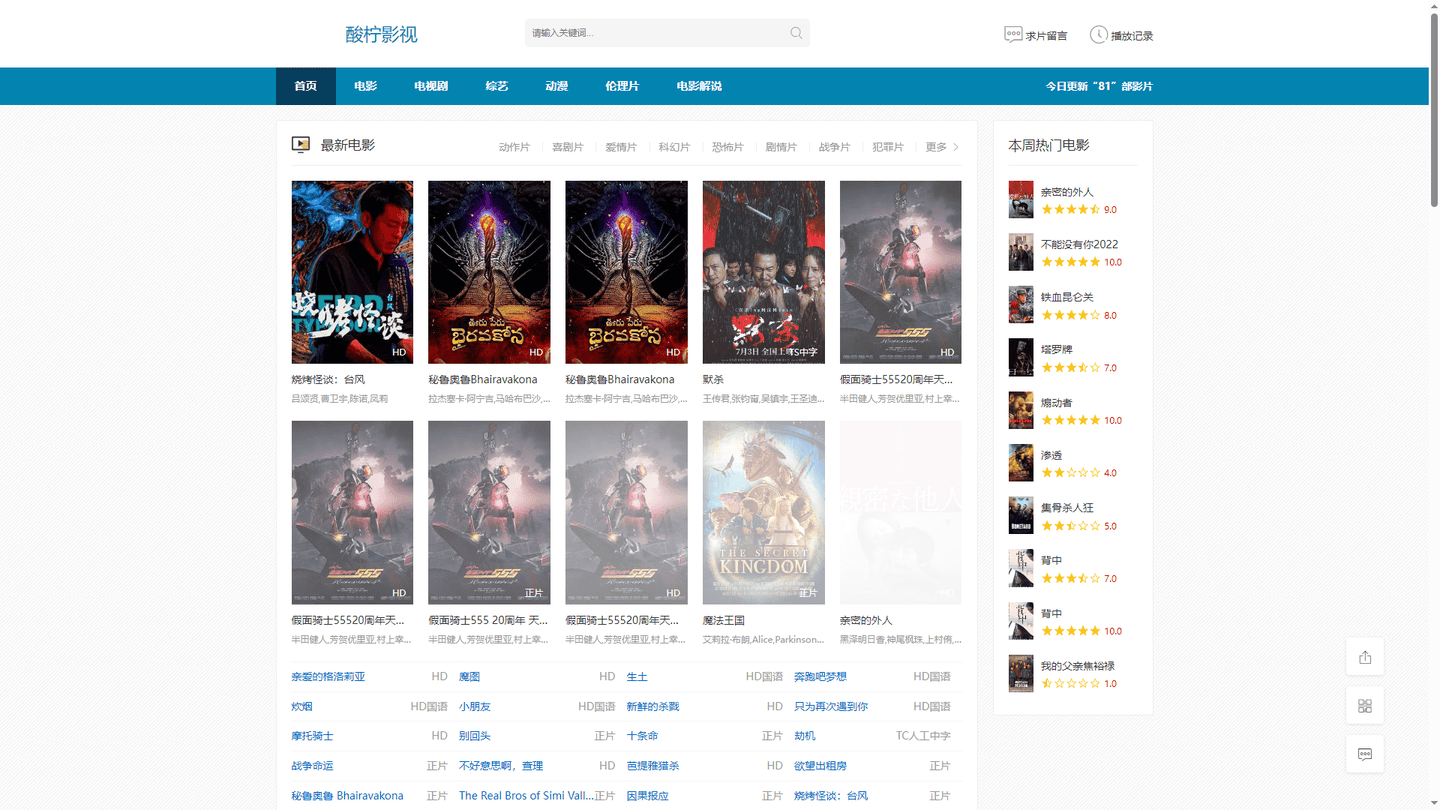
Task: Click 默杀 title below poster
Action: (x=713, y=380)
